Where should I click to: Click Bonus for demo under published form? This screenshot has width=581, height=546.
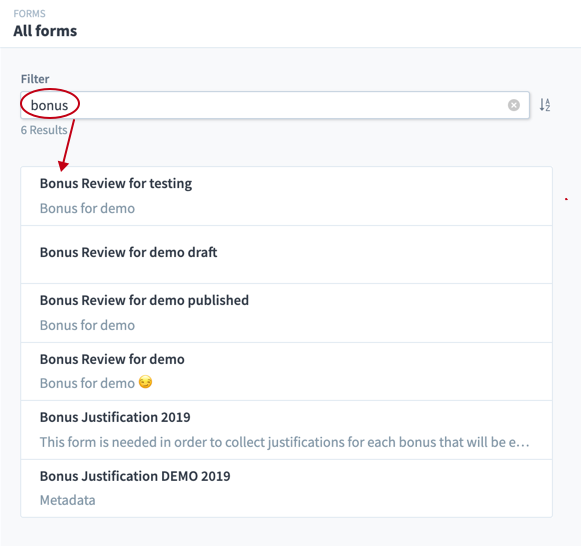(x=87, y=325)
